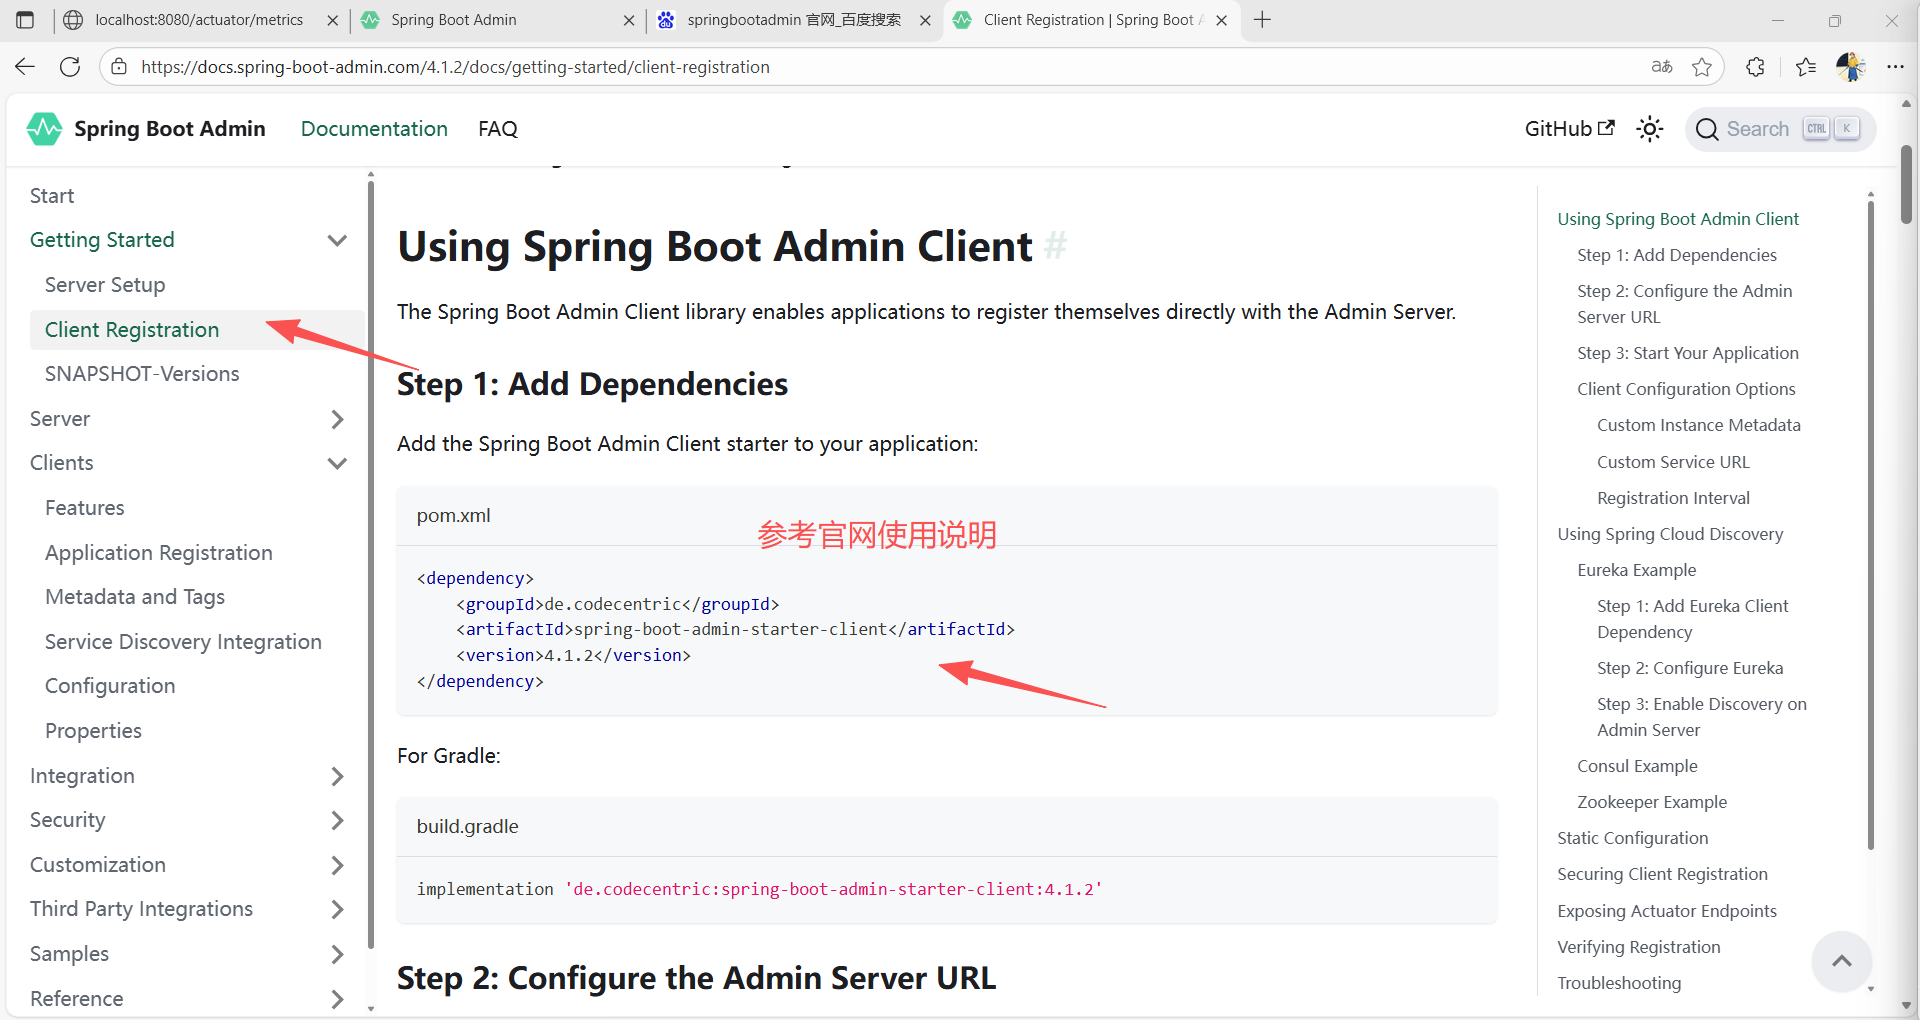Screen dimensions: 1920x1020
Task: Jump to Troubleshooting section
Action: pyautogui.click(x=1619, y=983)
